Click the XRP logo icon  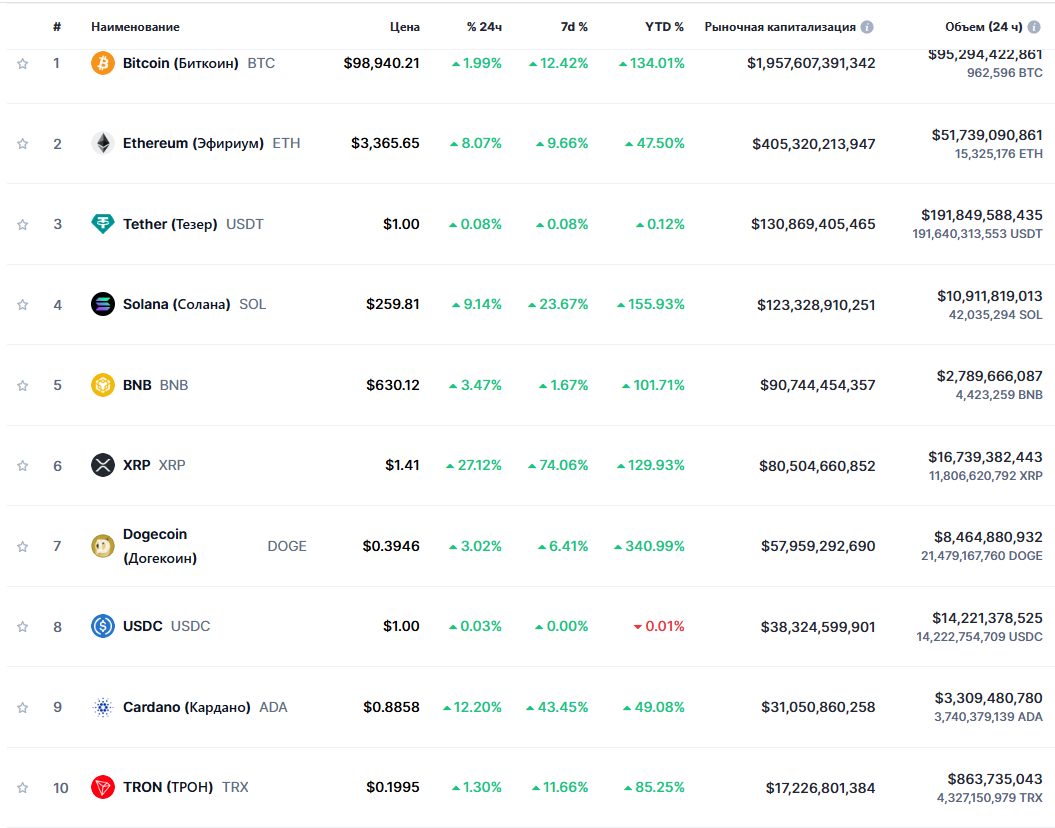[103, 465]
